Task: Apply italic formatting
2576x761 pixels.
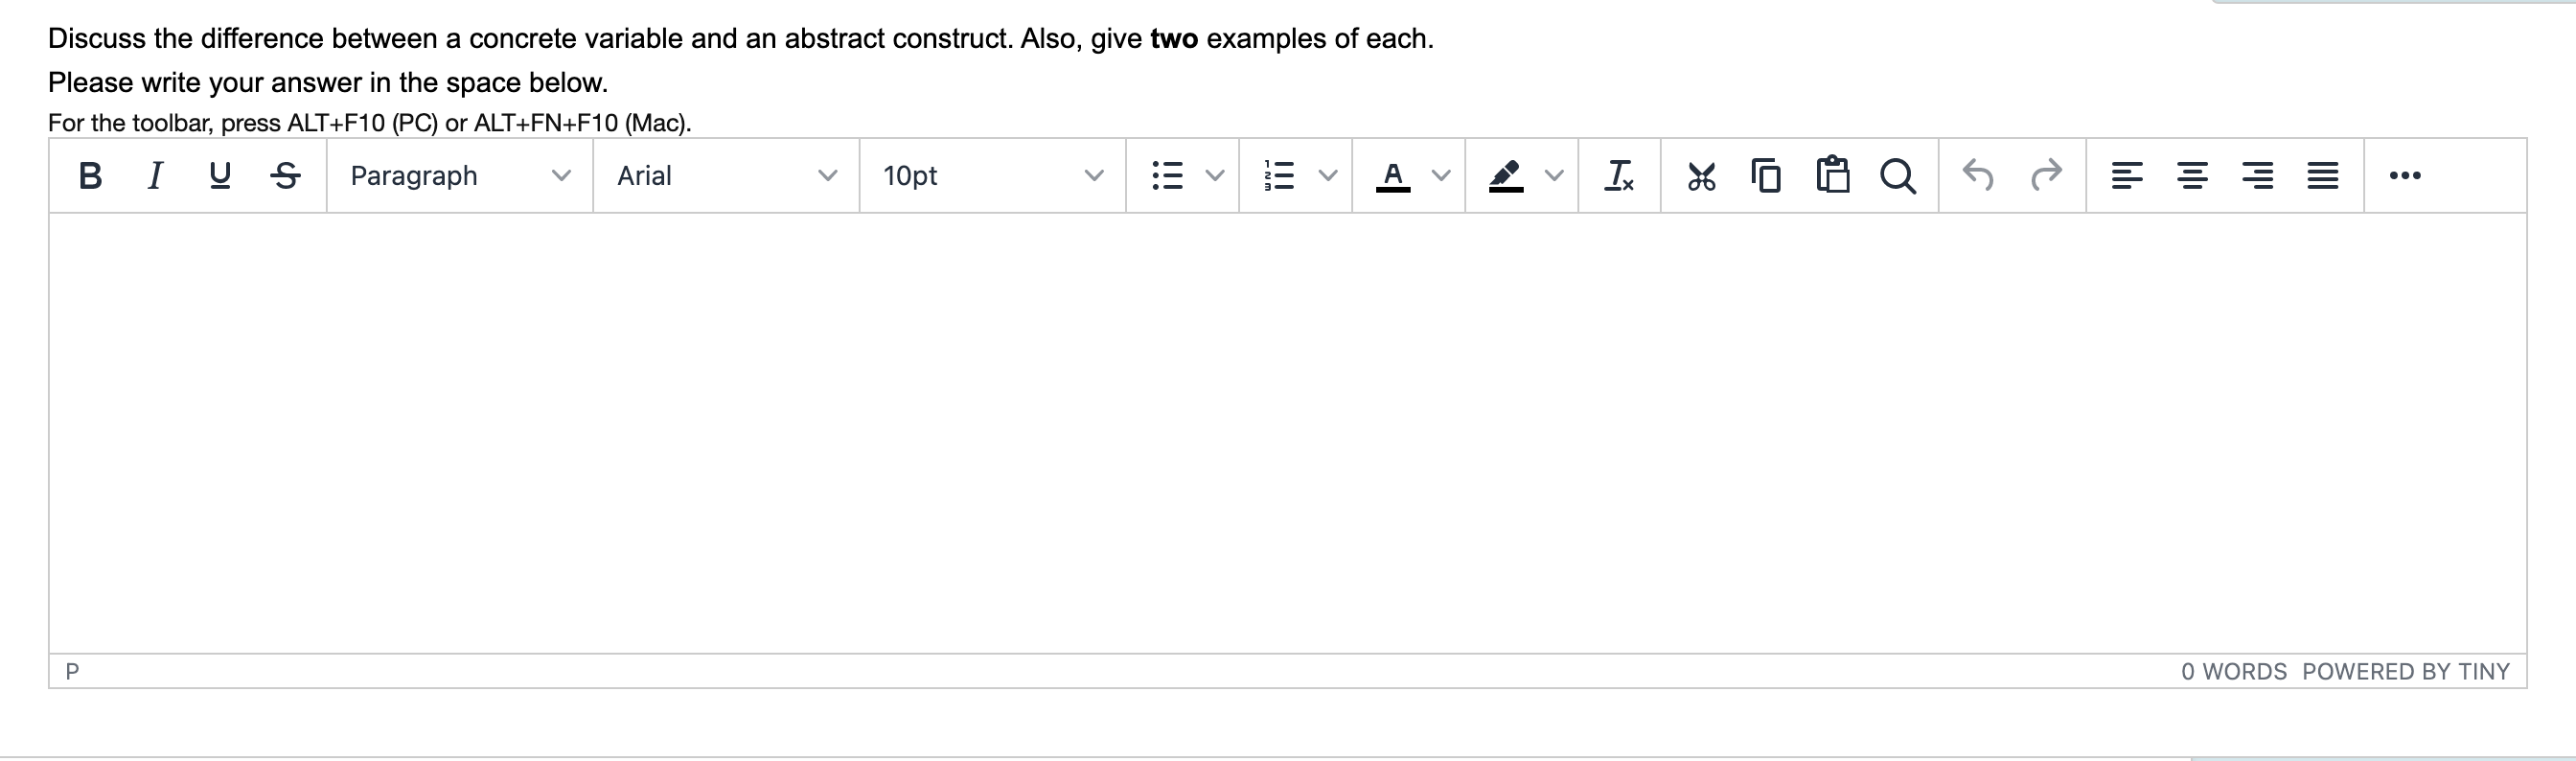Action: point(155,176)
